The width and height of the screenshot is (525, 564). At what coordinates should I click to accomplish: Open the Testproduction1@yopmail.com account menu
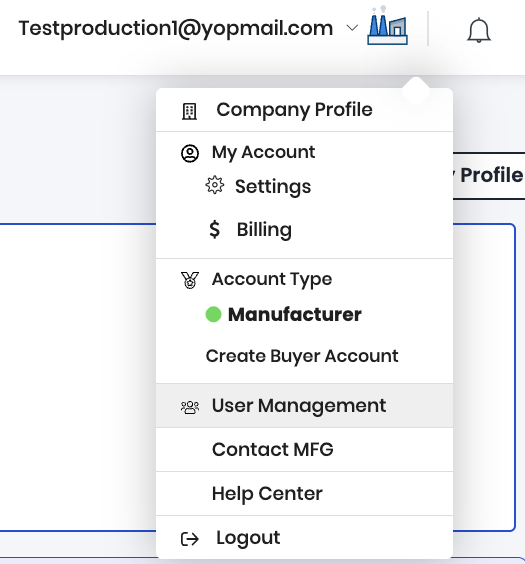(176, 28)
